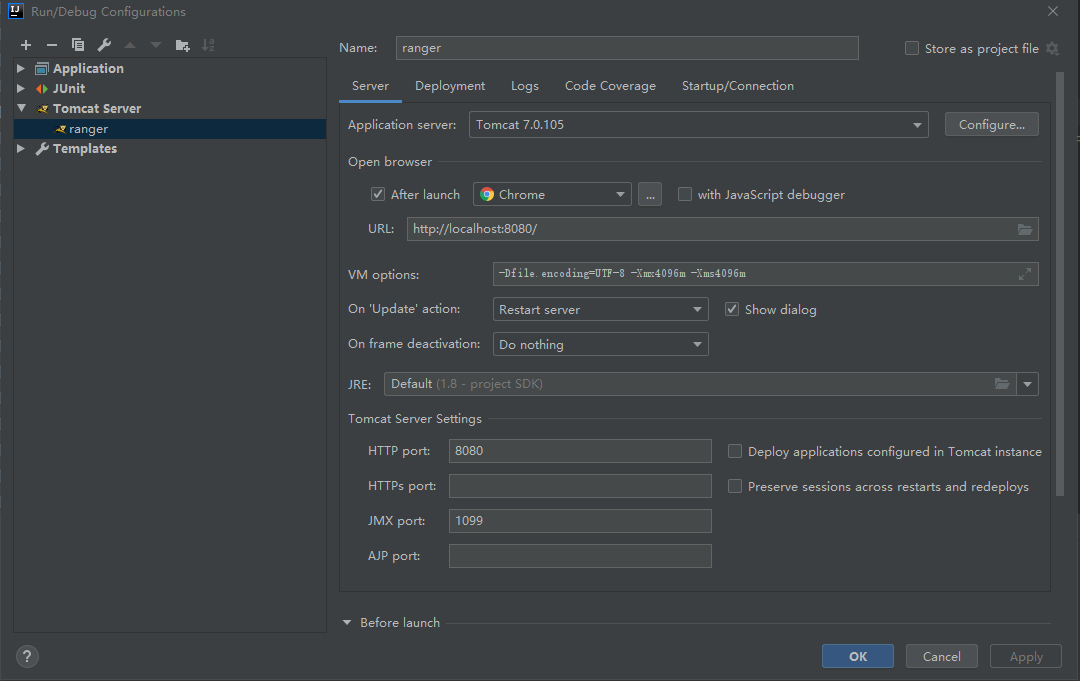Screen dimensions: 1080x681
Task: Click the OK button
Action: point(858,656)
